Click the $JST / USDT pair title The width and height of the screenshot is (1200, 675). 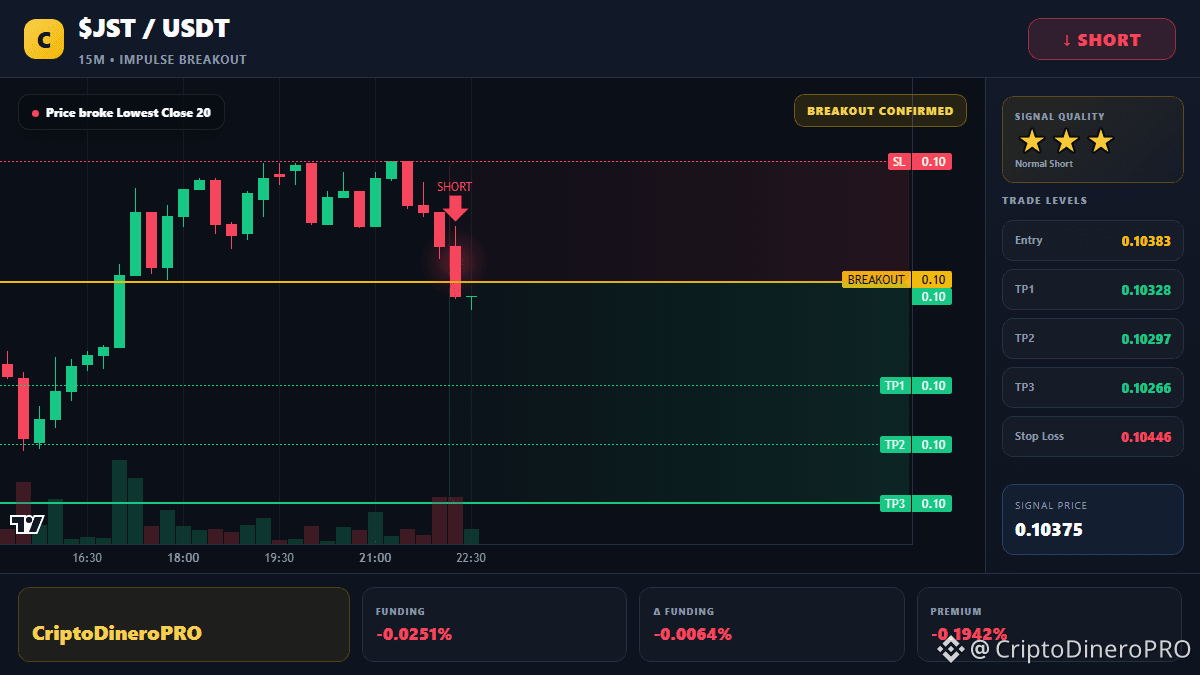[154, 29]
